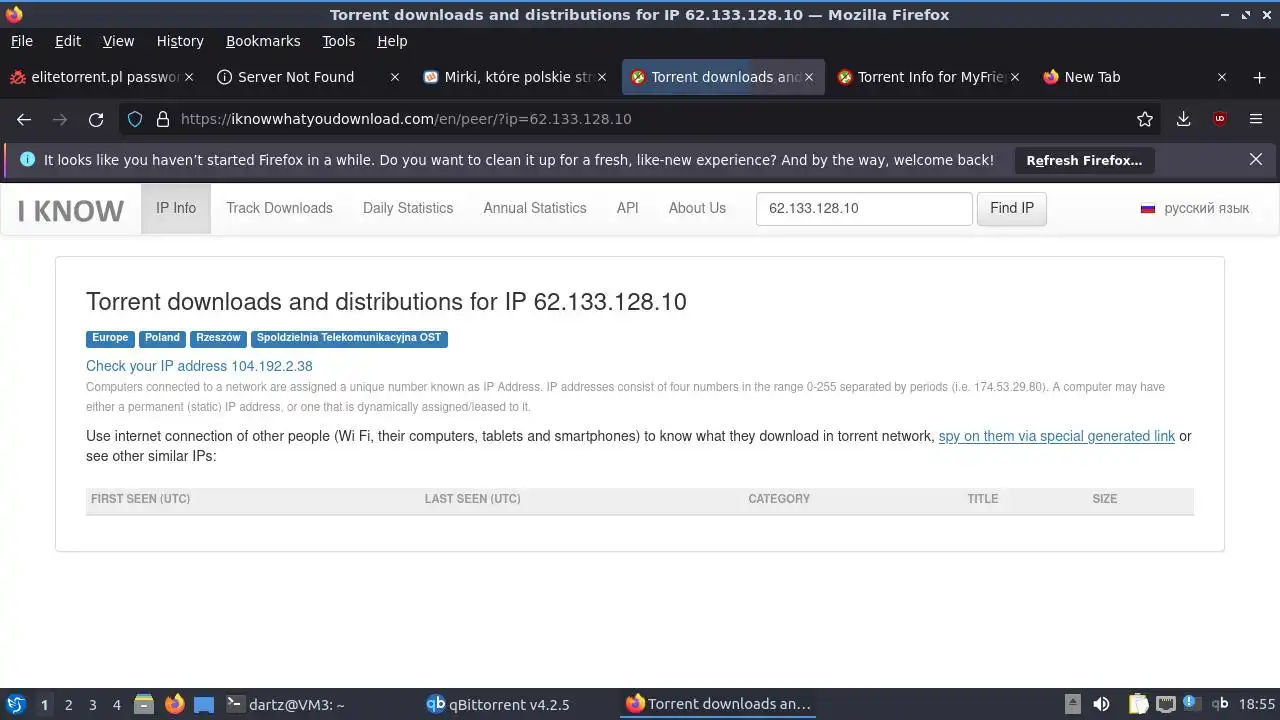Reload the current page

[96, 119]
